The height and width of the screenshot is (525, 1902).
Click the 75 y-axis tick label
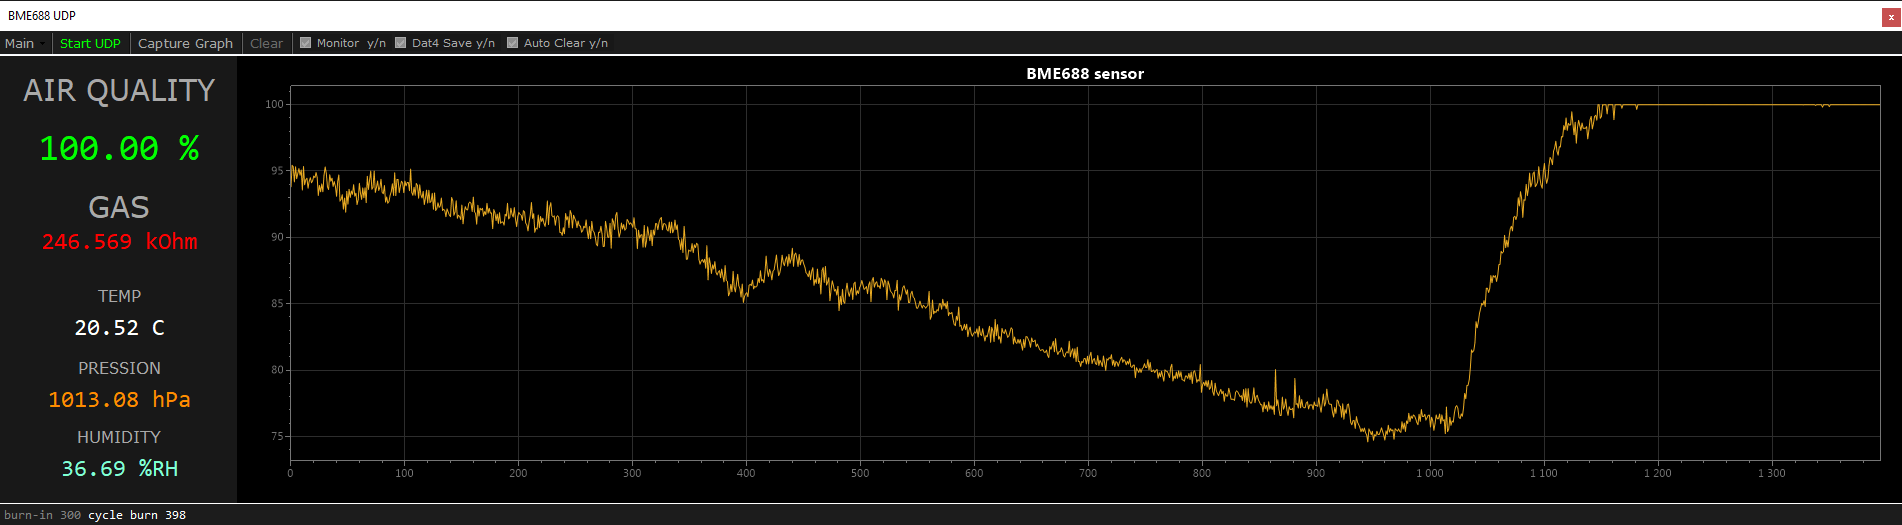coord(277,436)
